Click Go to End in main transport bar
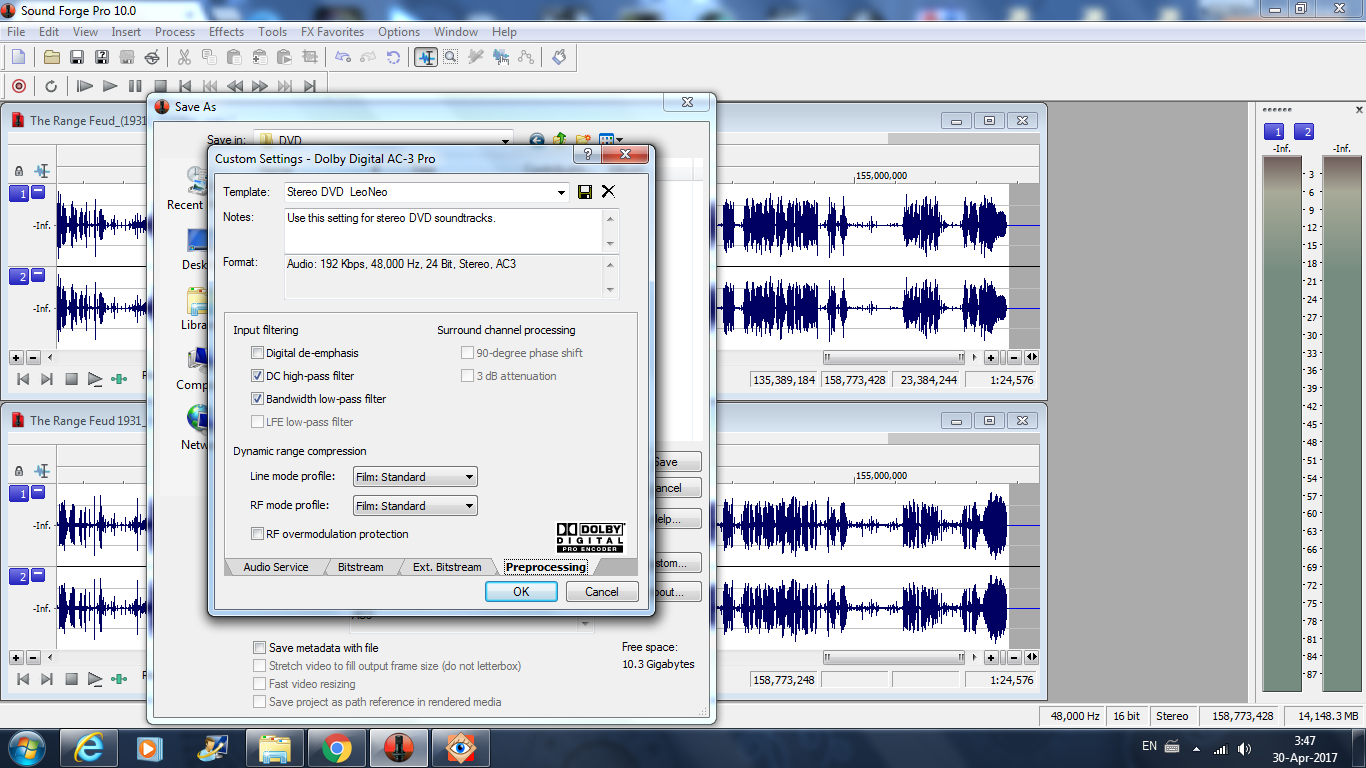This screenshot has width=1366, height=768. coord(310,86)
